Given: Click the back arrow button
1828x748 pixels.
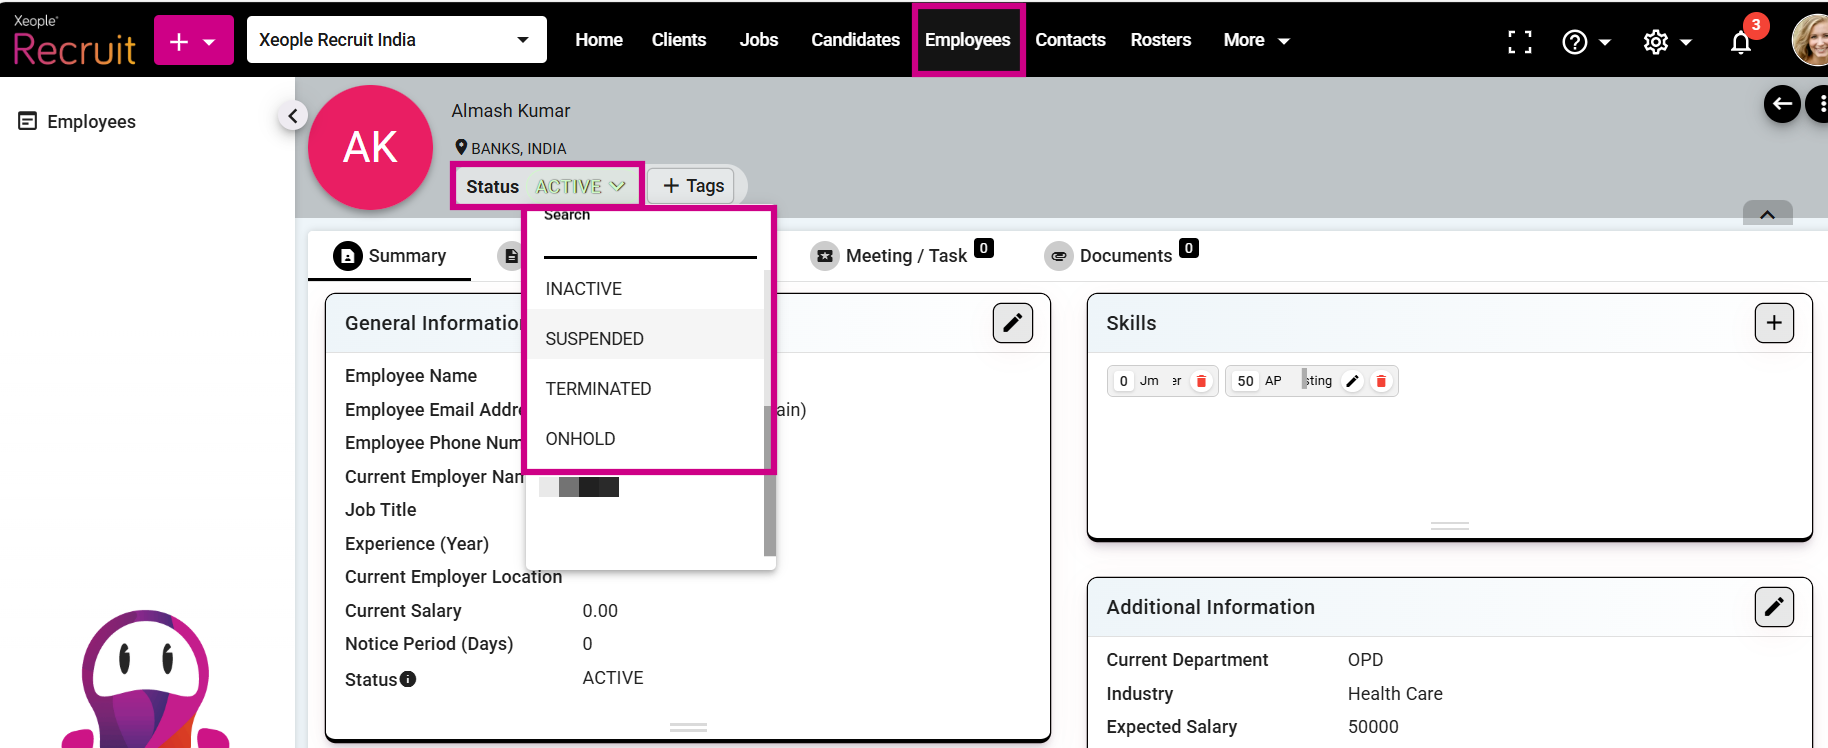Looking at the screenshot, I should click(1781, 104).
